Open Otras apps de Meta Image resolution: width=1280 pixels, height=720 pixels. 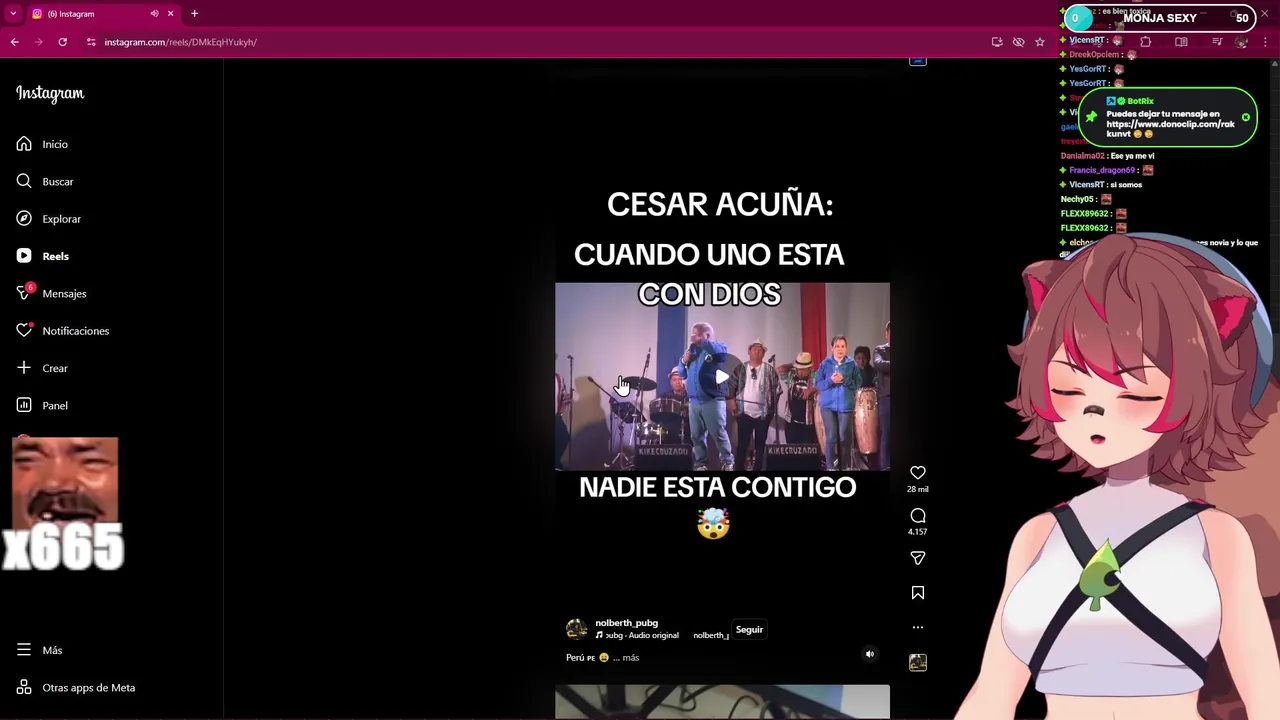(x=75, y=687)
